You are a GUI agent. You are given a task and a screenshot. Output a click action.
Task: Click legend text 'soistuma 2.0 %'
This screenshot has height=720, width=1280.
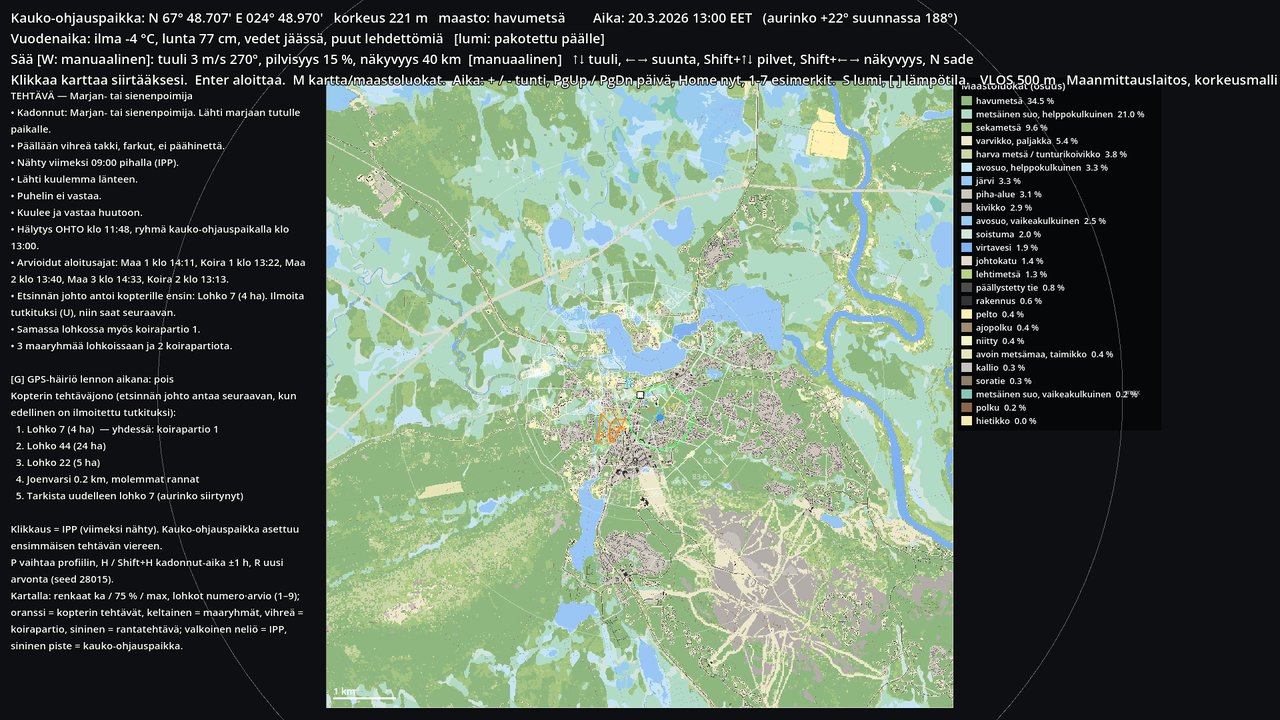[1006, 234]
